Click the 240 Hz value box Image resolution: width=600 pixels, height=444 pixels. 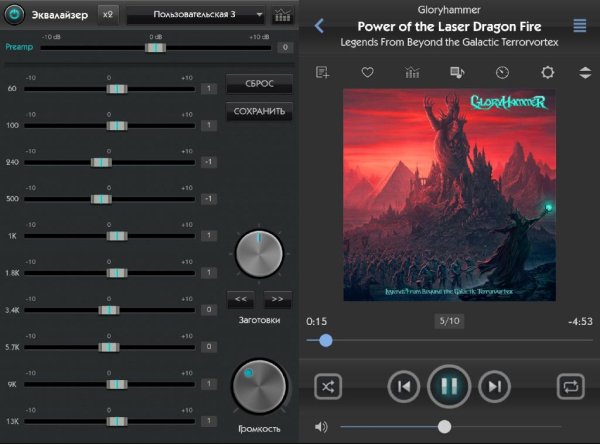pos(209,162)
